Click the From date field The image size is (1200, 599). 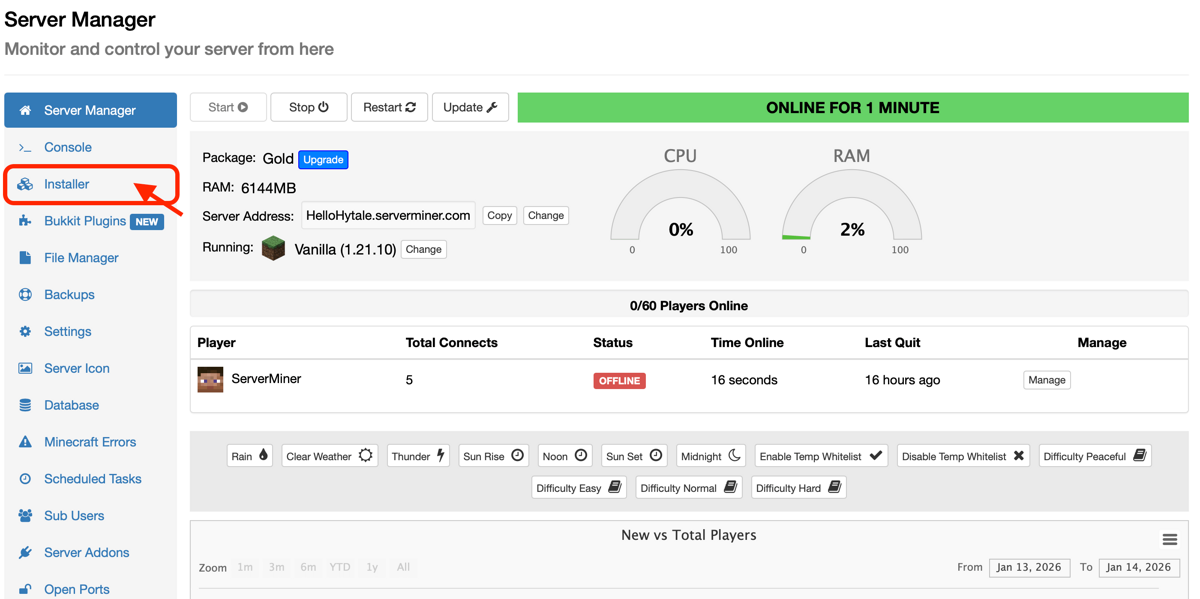click(1029, 567)
